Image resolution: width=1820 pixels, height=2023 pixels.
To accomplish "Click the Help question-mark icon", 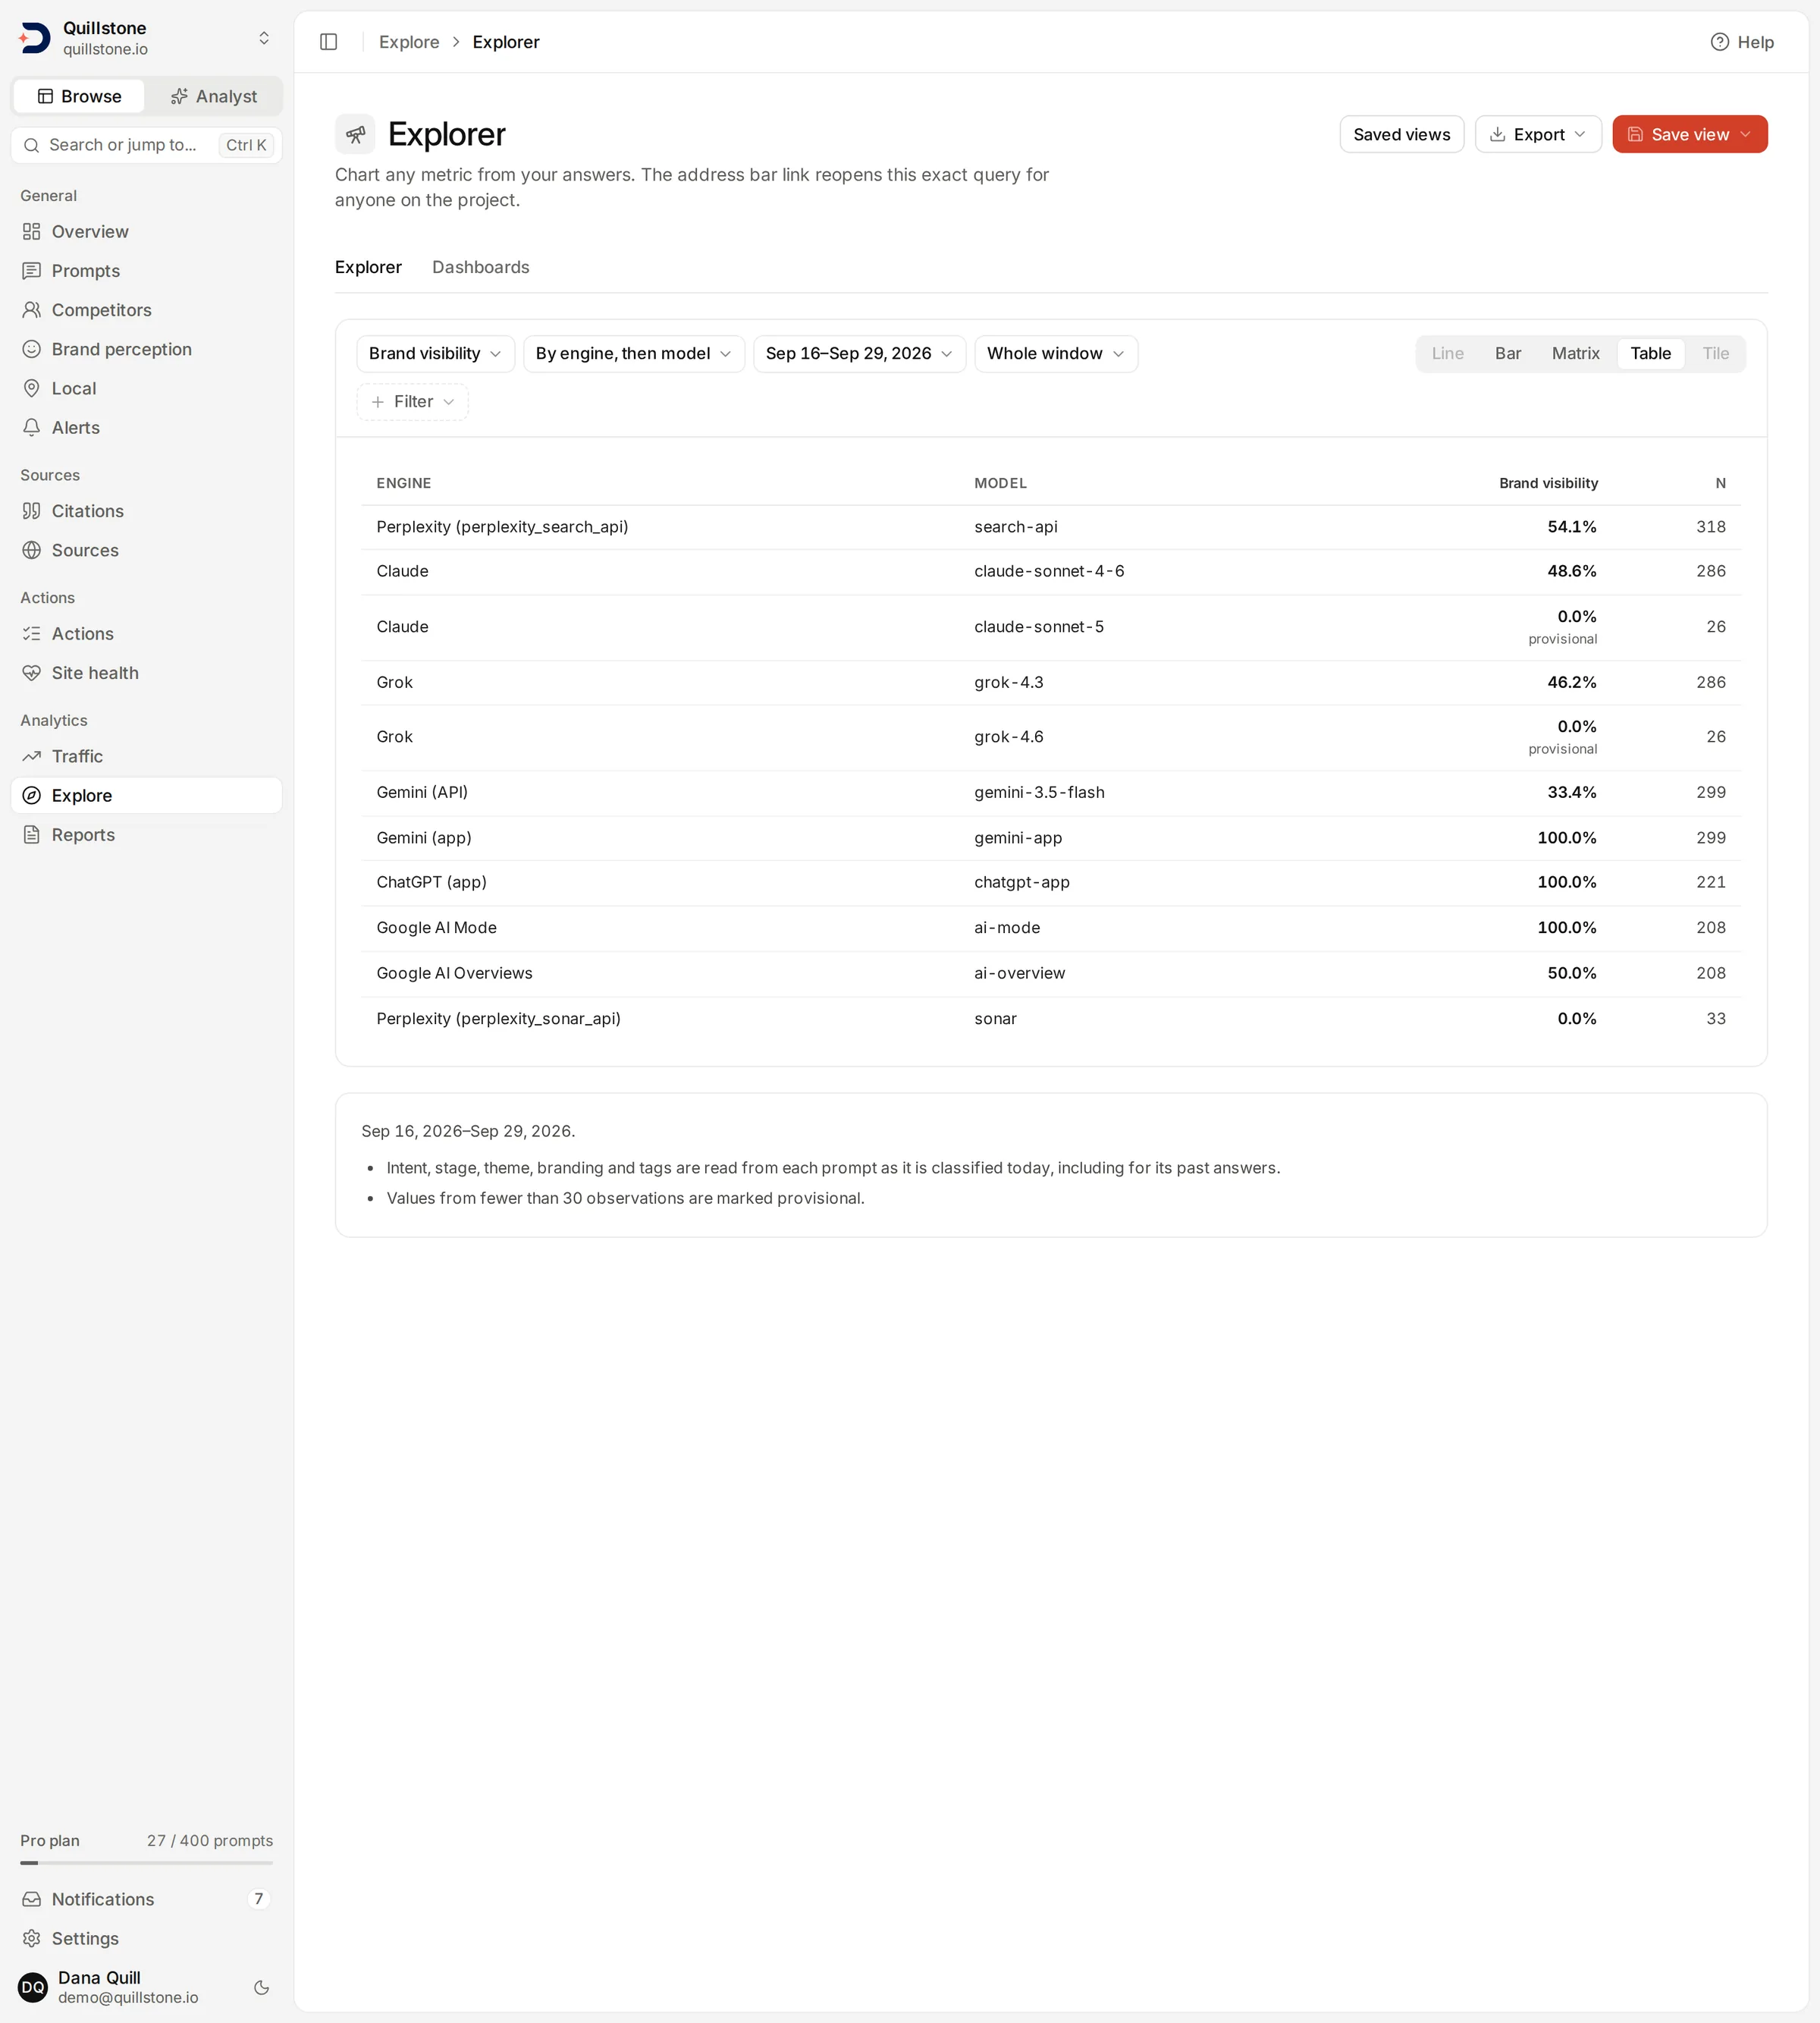I will [x=1719, y=42].
